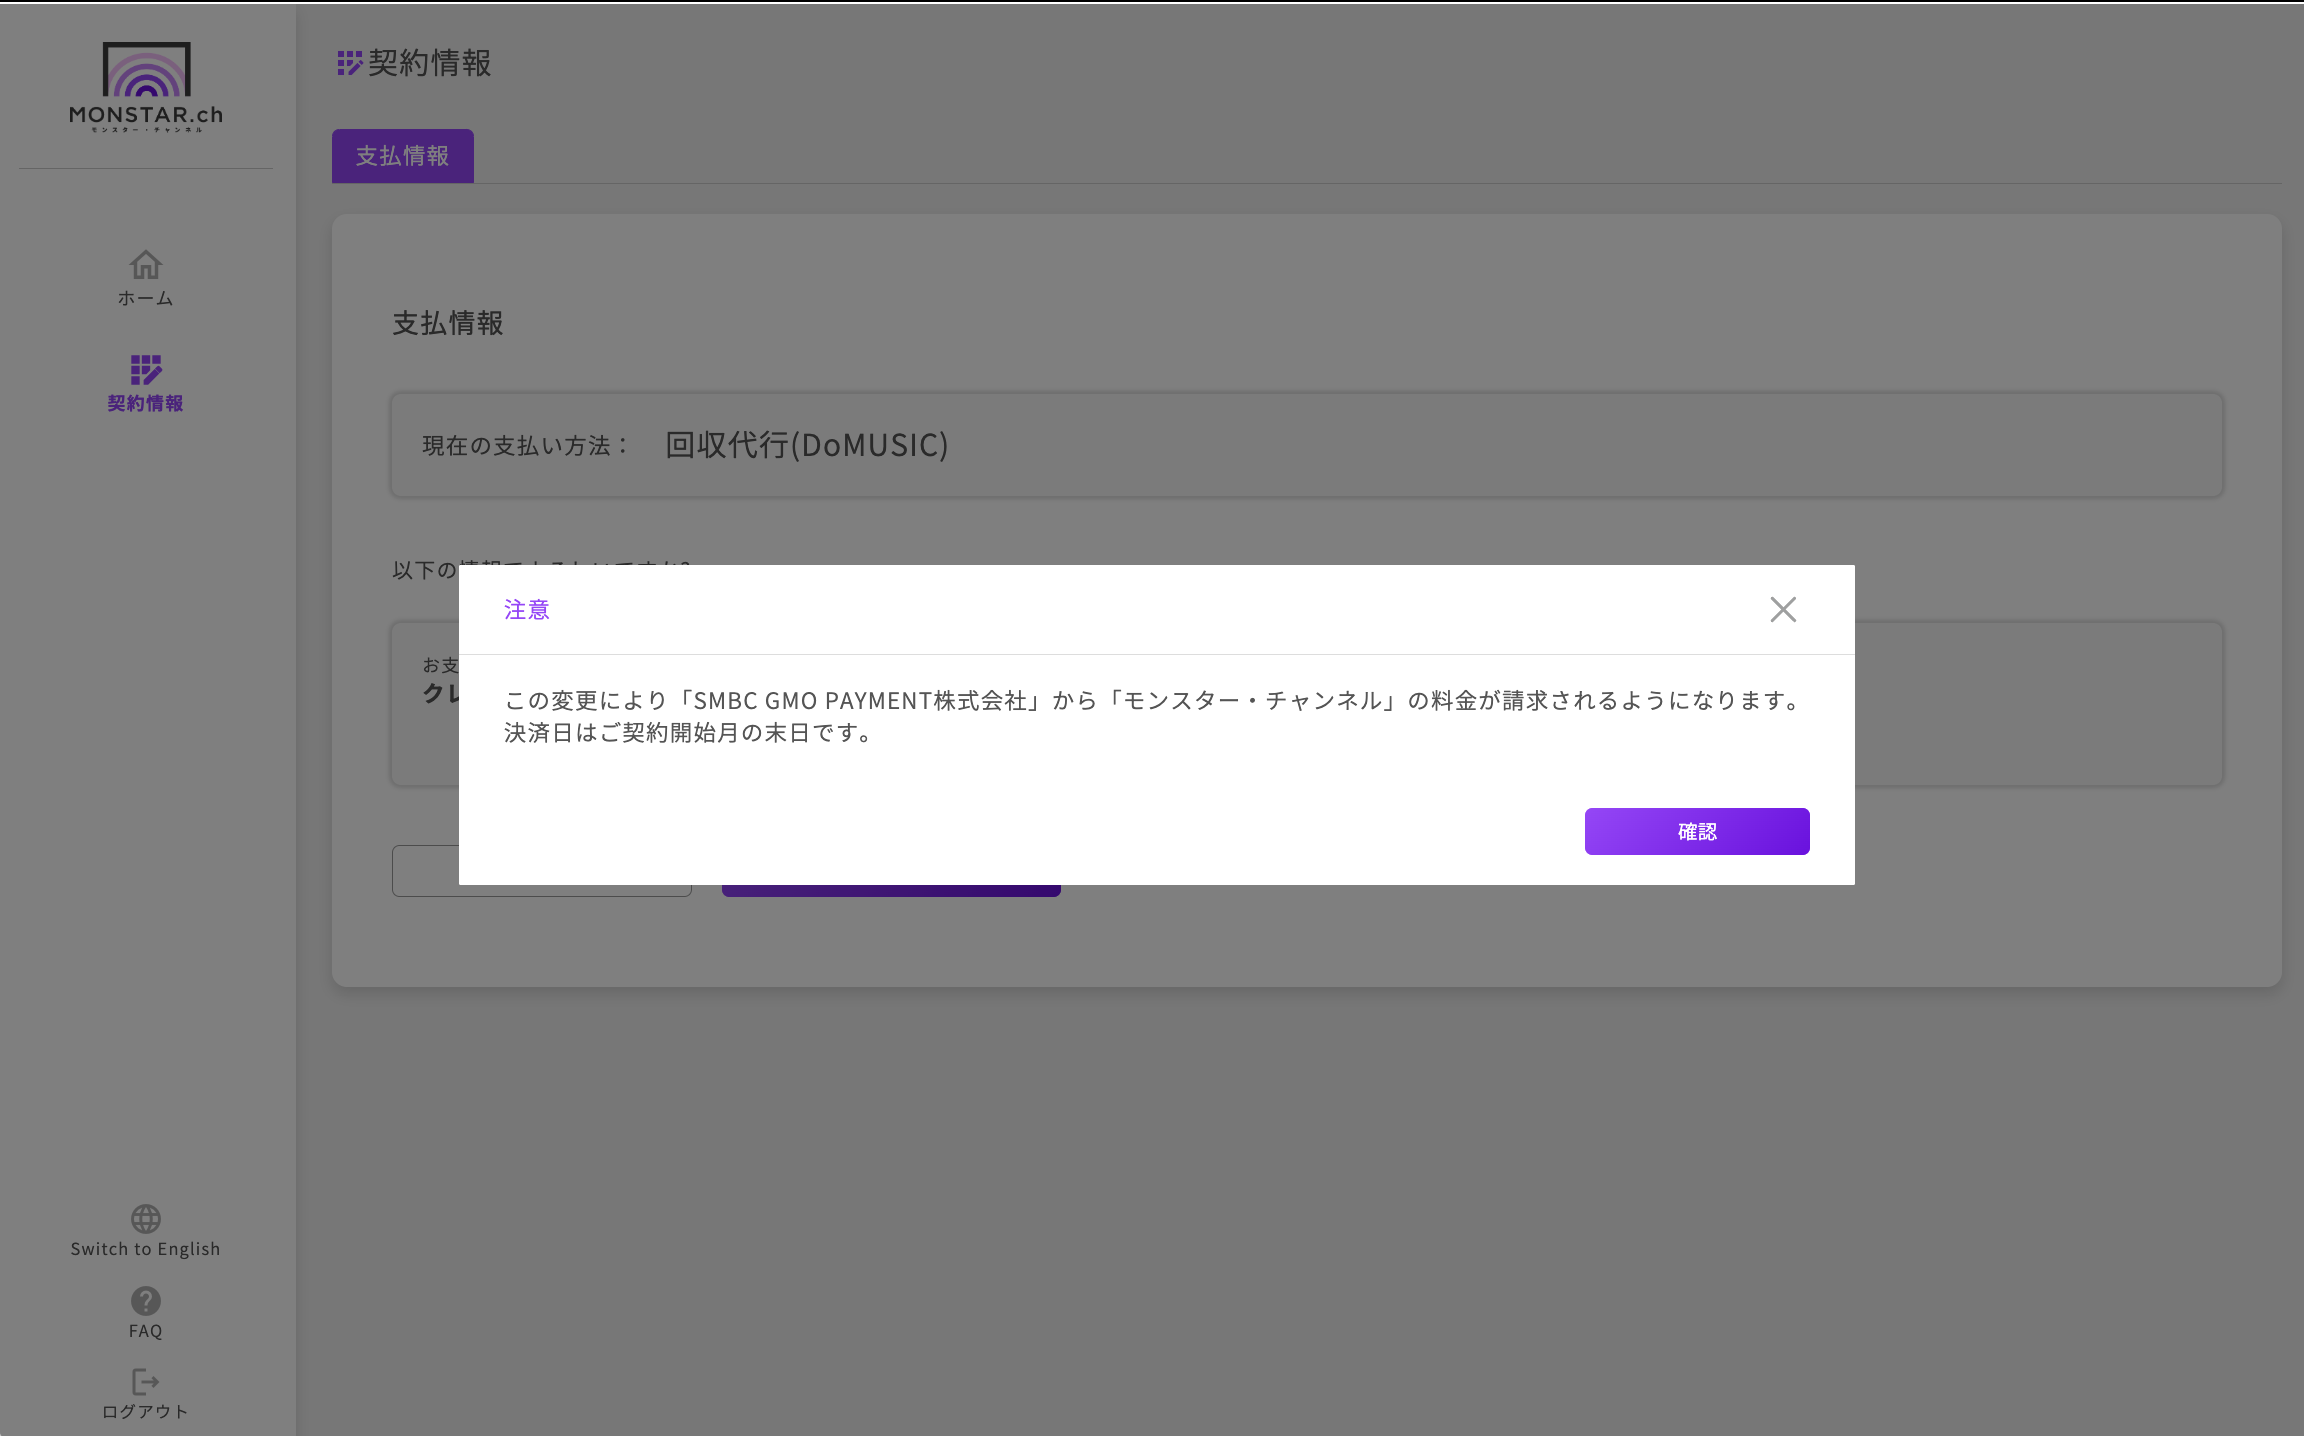The width and height of the screenshot is (2304, 1436).
Task: Click the 注意 dialog title
Action: 527,610
